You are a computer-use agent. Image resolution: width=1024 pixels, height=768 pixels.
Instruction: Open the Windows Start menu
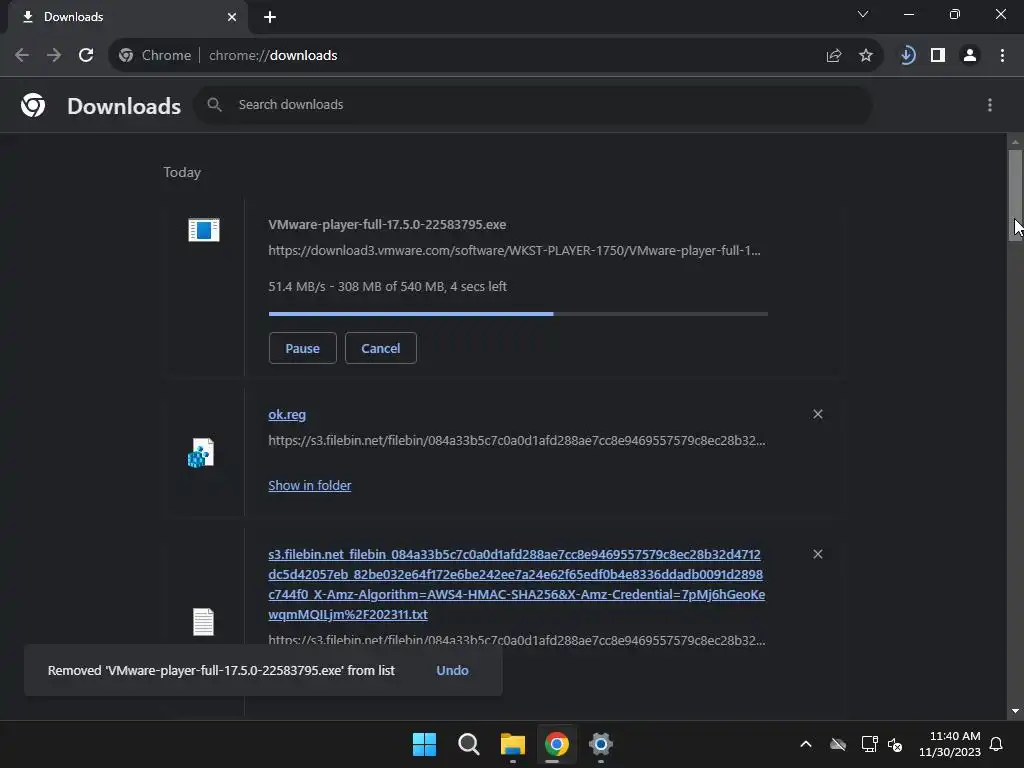tap(424, 744)
